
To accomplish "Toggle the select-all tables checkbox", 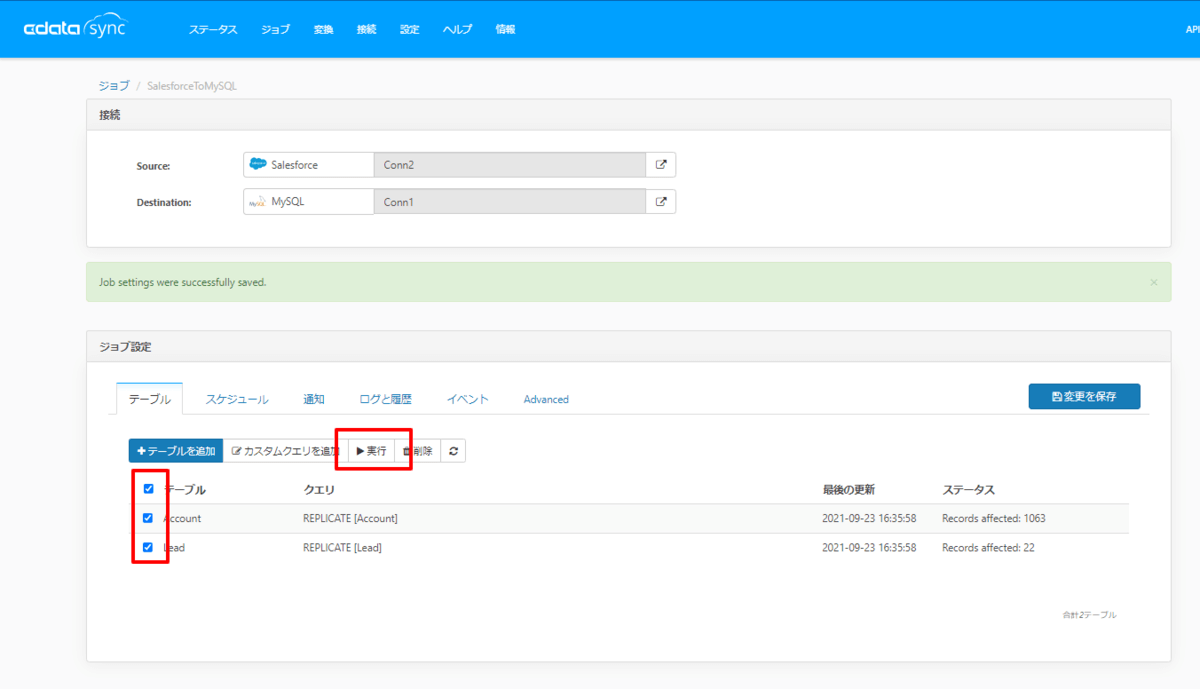I will click(149, 489).
